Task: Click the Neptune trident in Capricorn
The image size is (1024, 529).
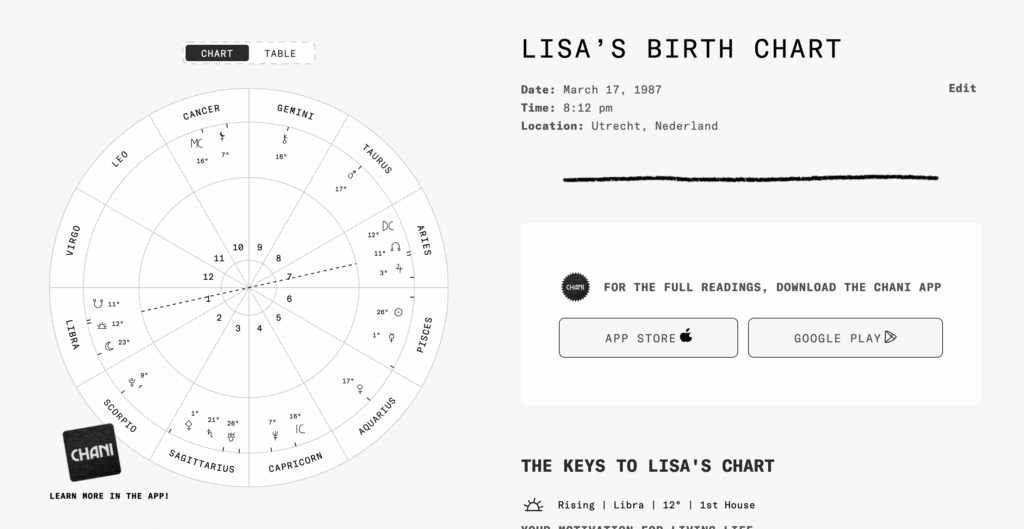Action: (x=272, y=434)
